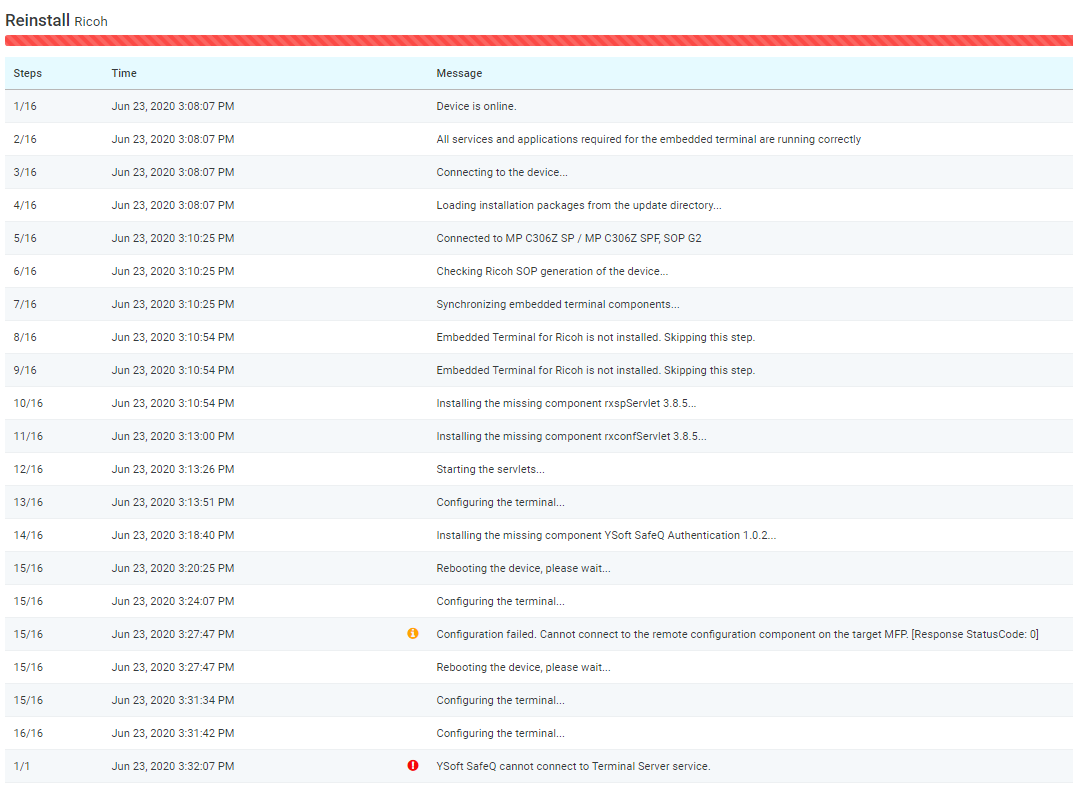The height and width of the screenshot is (796, 1073).
Task: Click the Installing rxspServlet row at step 10/16
Action: (536, 403)
